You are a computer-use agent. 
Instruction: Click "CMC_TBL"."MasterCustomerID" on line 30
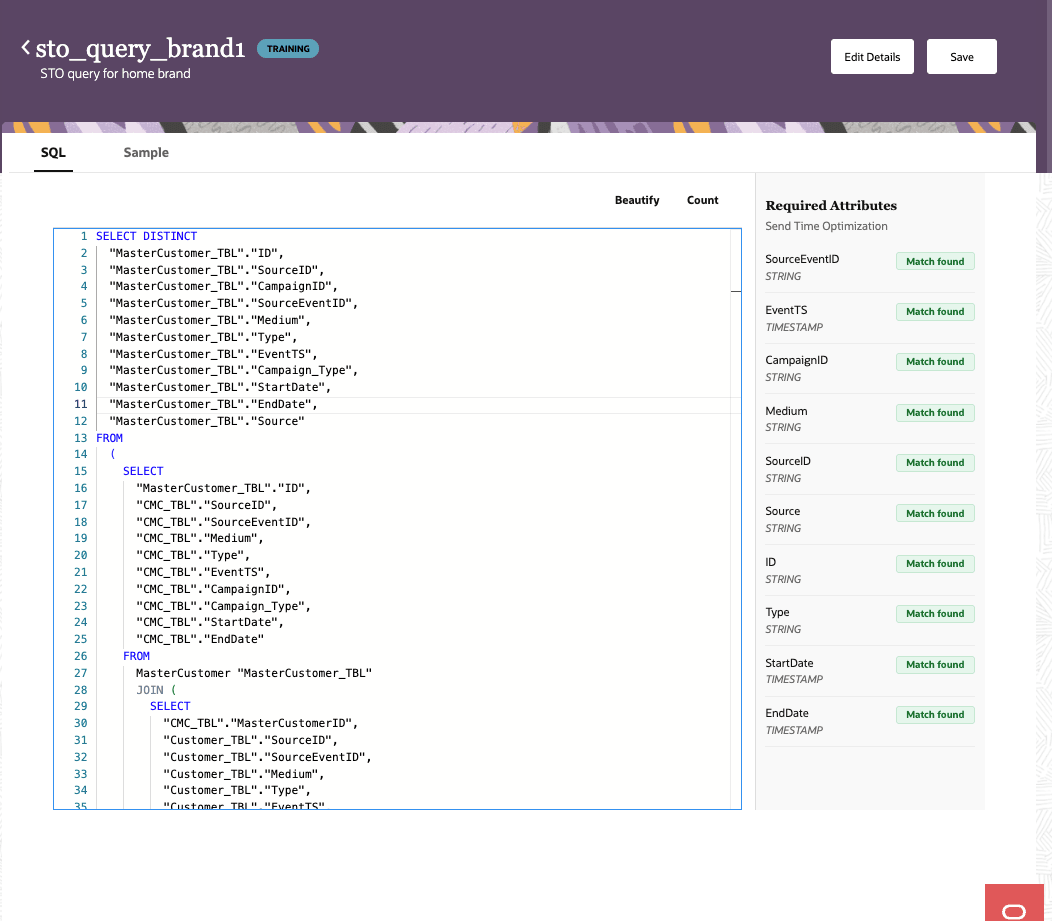tap(260, 723)
